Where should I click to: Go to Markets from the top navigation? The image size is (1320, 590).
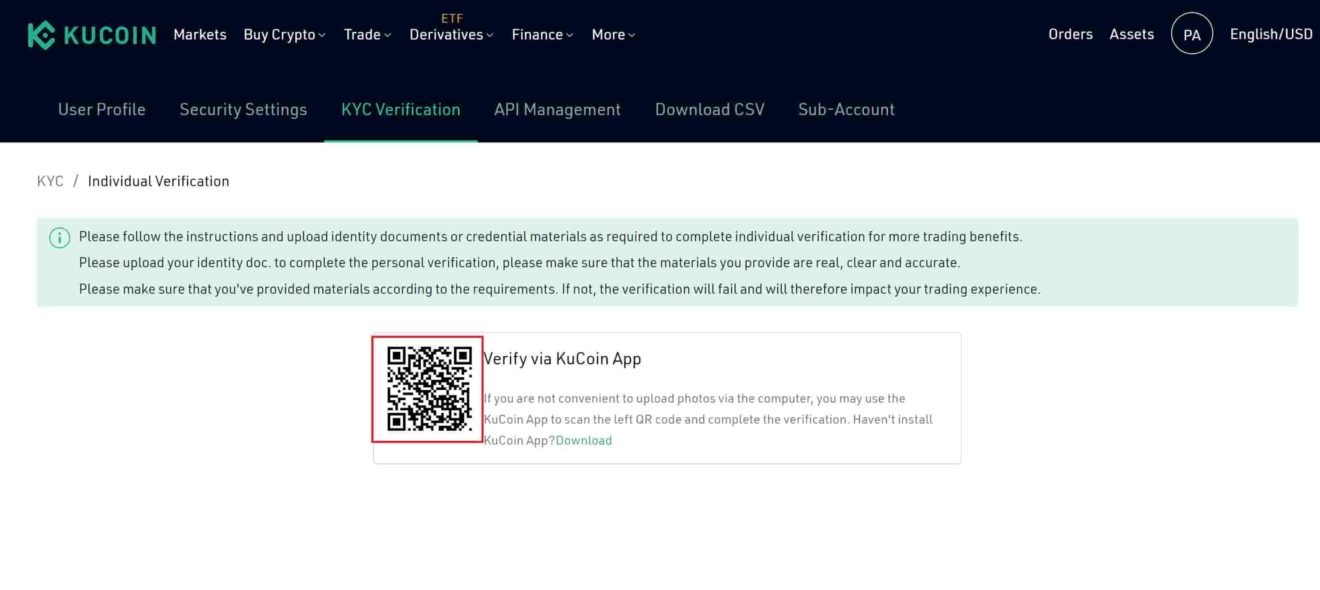click(199, 33)
